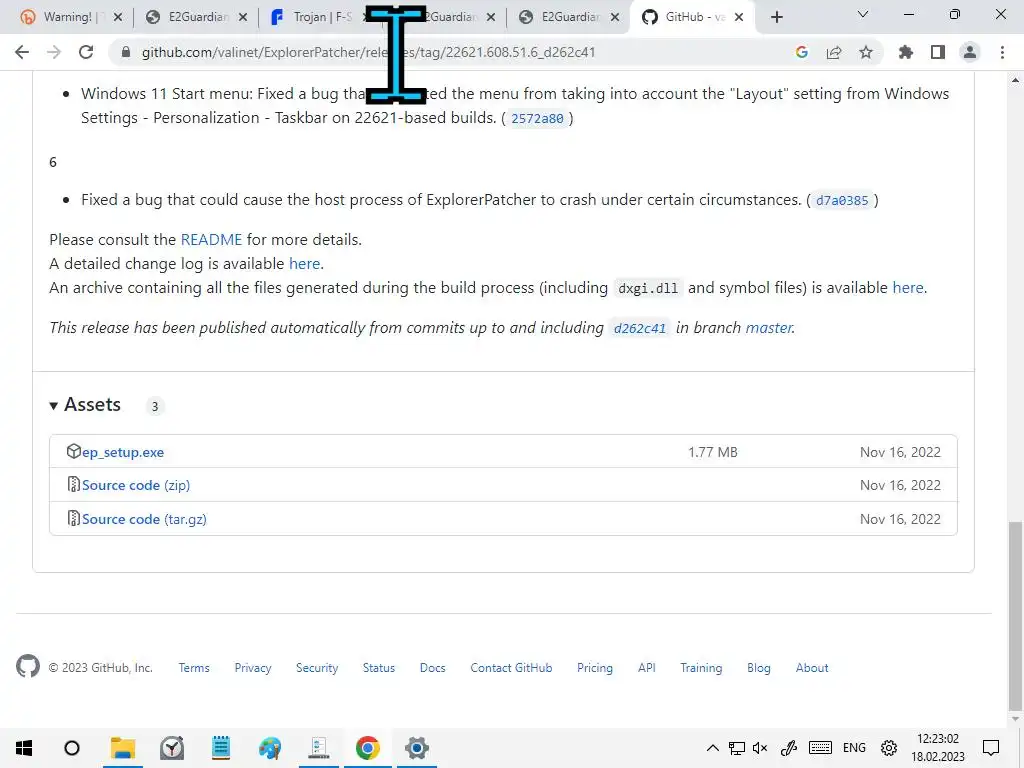The width and height of the screenshot is (1024, 768).
Task: Open footer Pricing link
Action: (x=595, y=668)
